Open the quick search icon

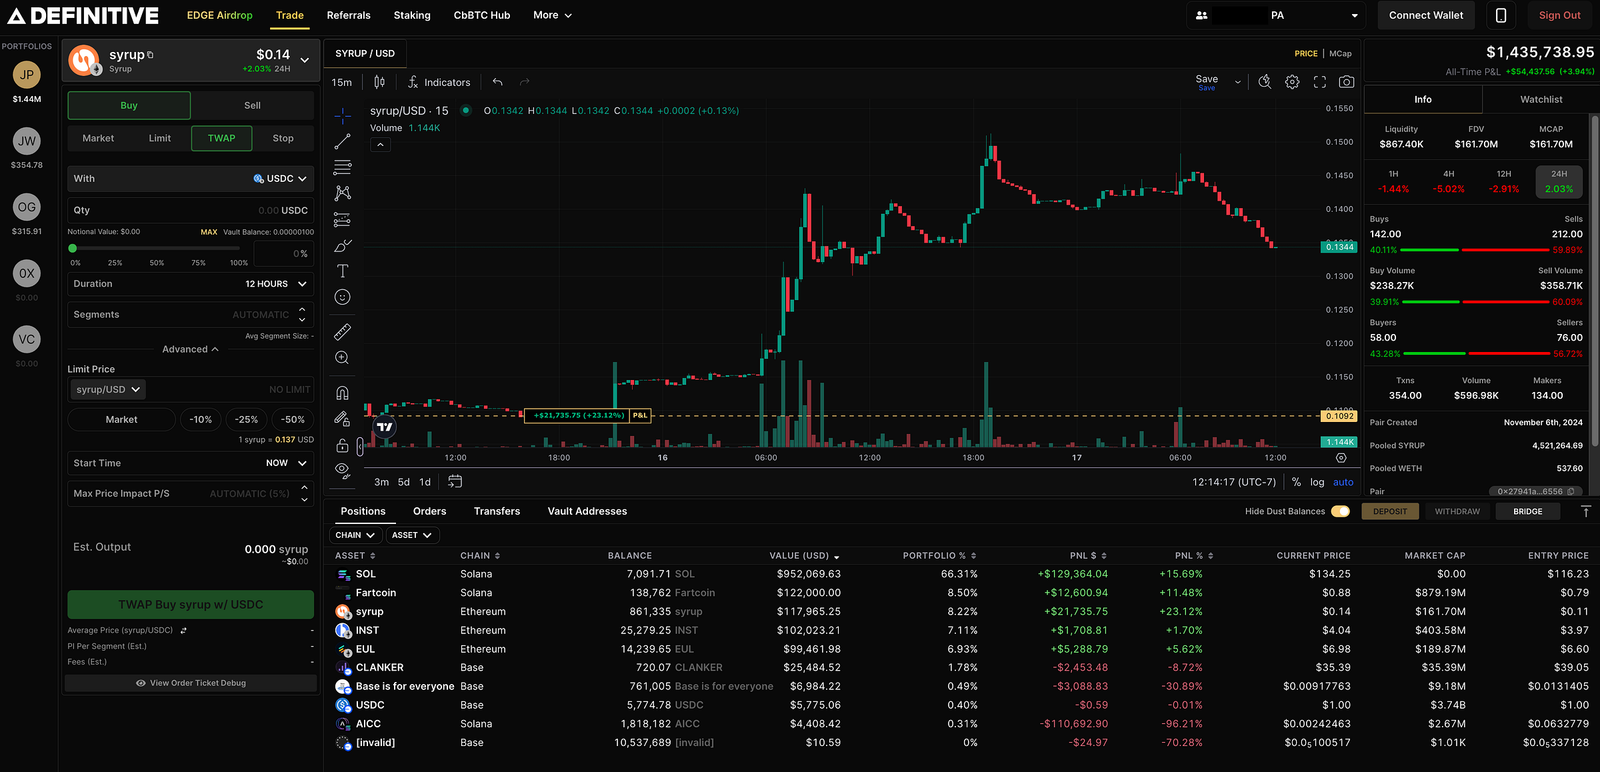click(1265, 82)
